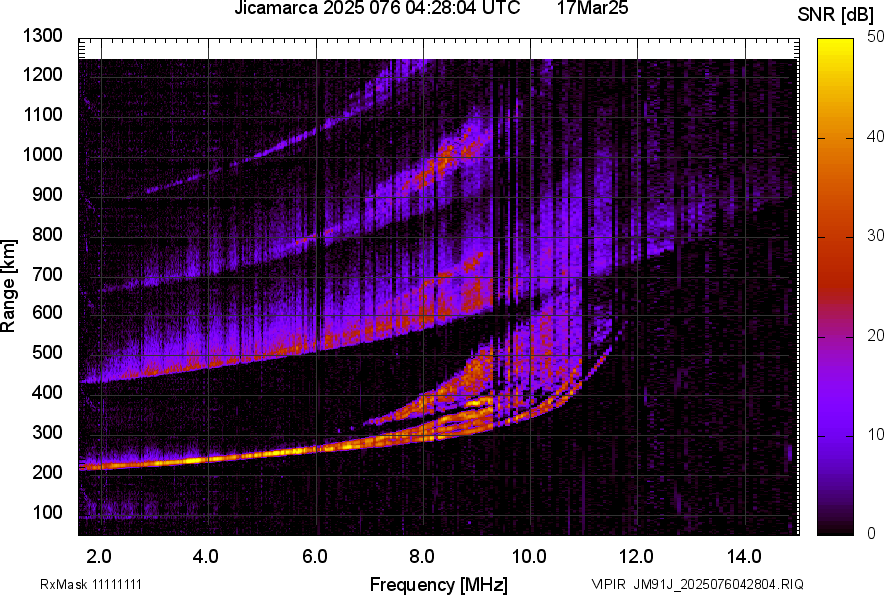Click range tick label '500'
The width and height of the screenshot is (884, 595).
click(47, 352)
